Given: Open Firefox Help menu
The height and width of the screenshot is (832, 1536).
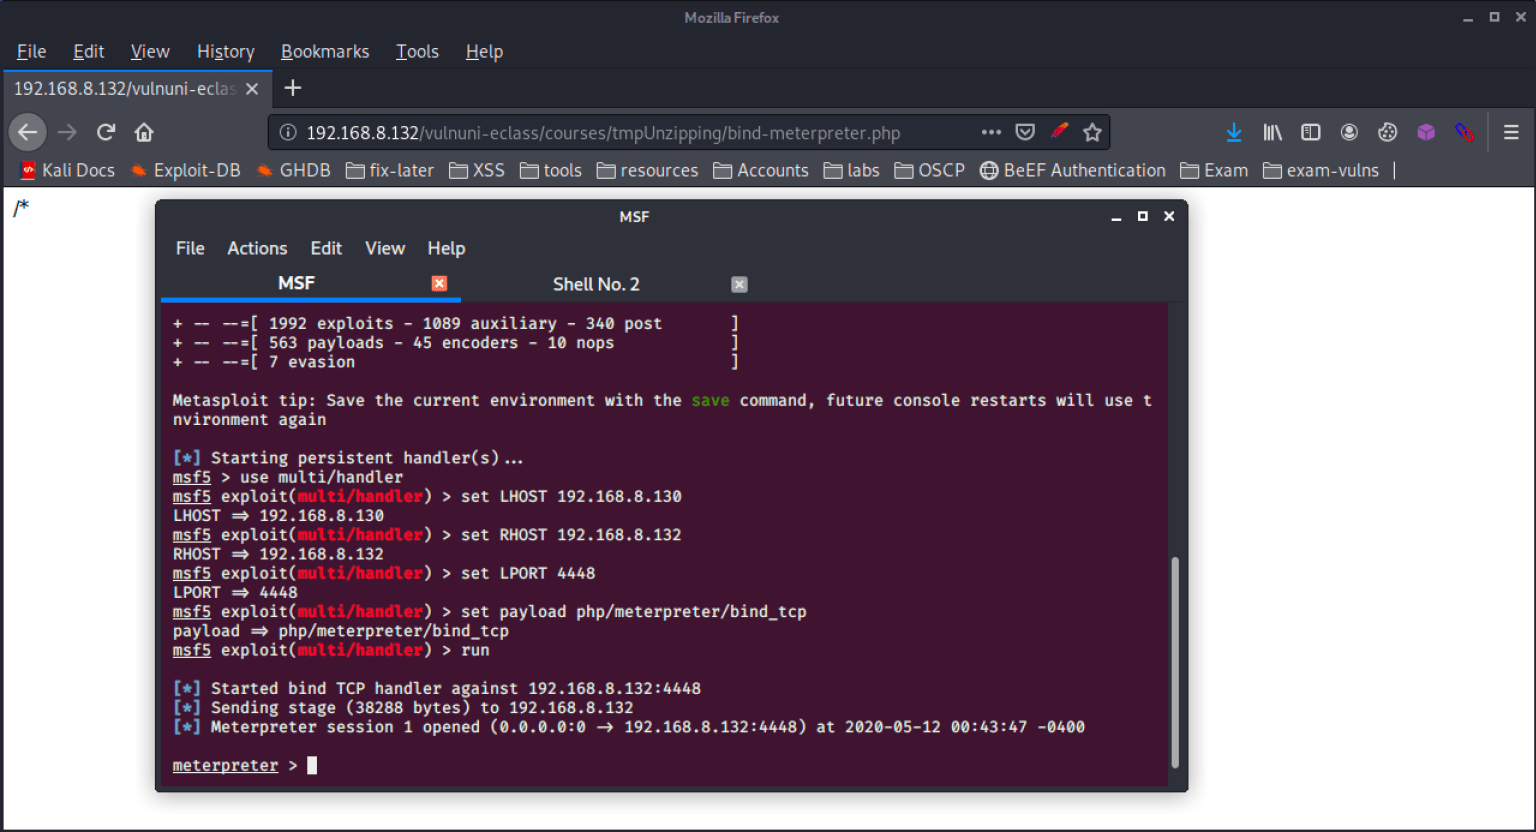Looking at the screenshot, I should coord(484,51).
